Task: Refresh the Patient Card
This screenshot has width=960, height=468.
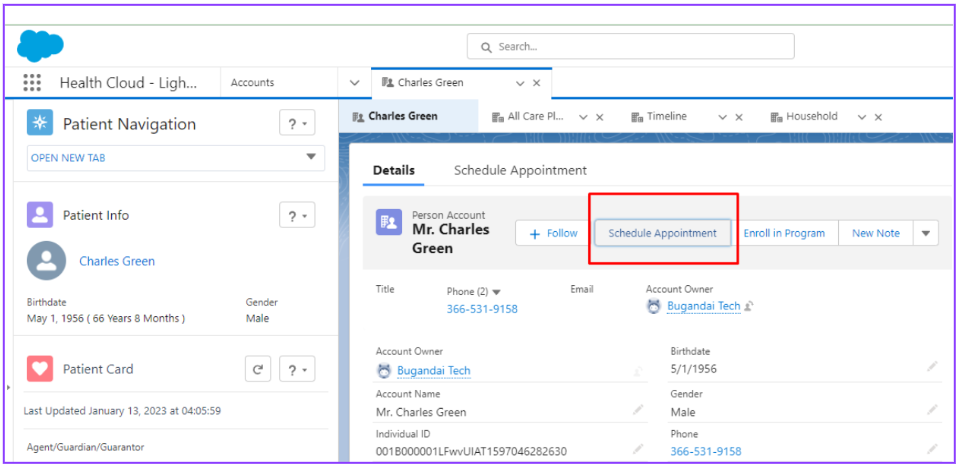Action: coord(258,369)
